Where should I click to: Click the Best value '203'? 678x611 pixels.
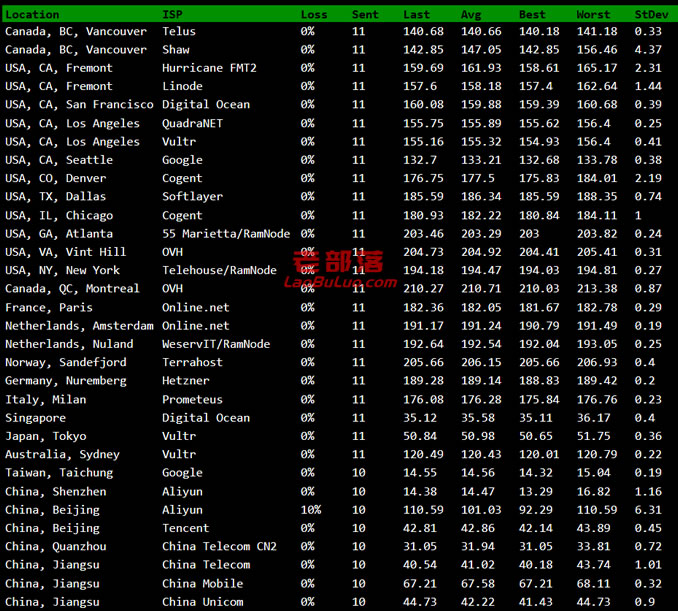tap(529, 234)
